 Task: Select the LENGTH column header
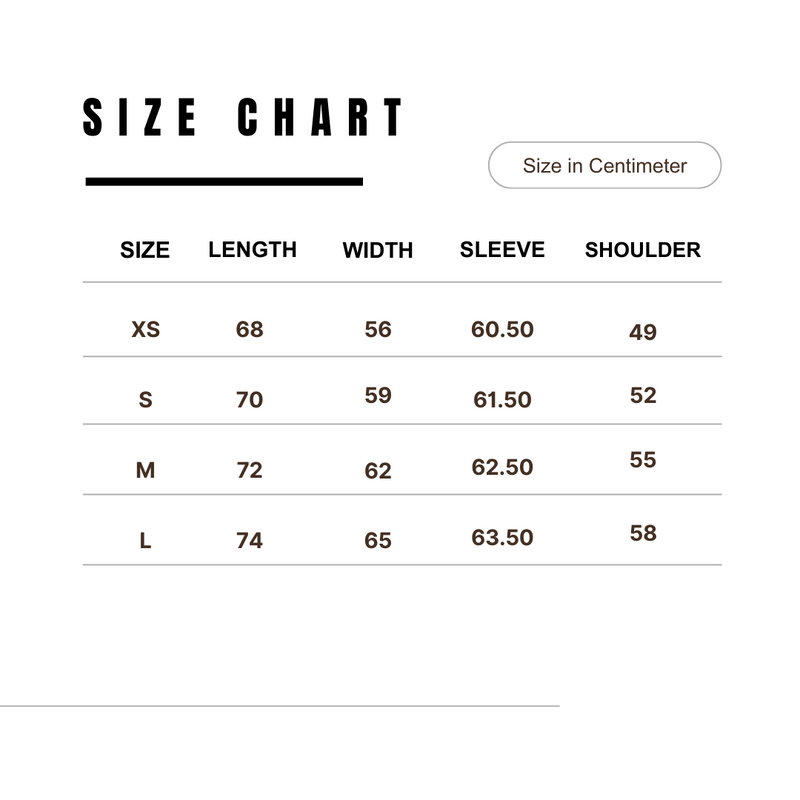pos(252,250)
